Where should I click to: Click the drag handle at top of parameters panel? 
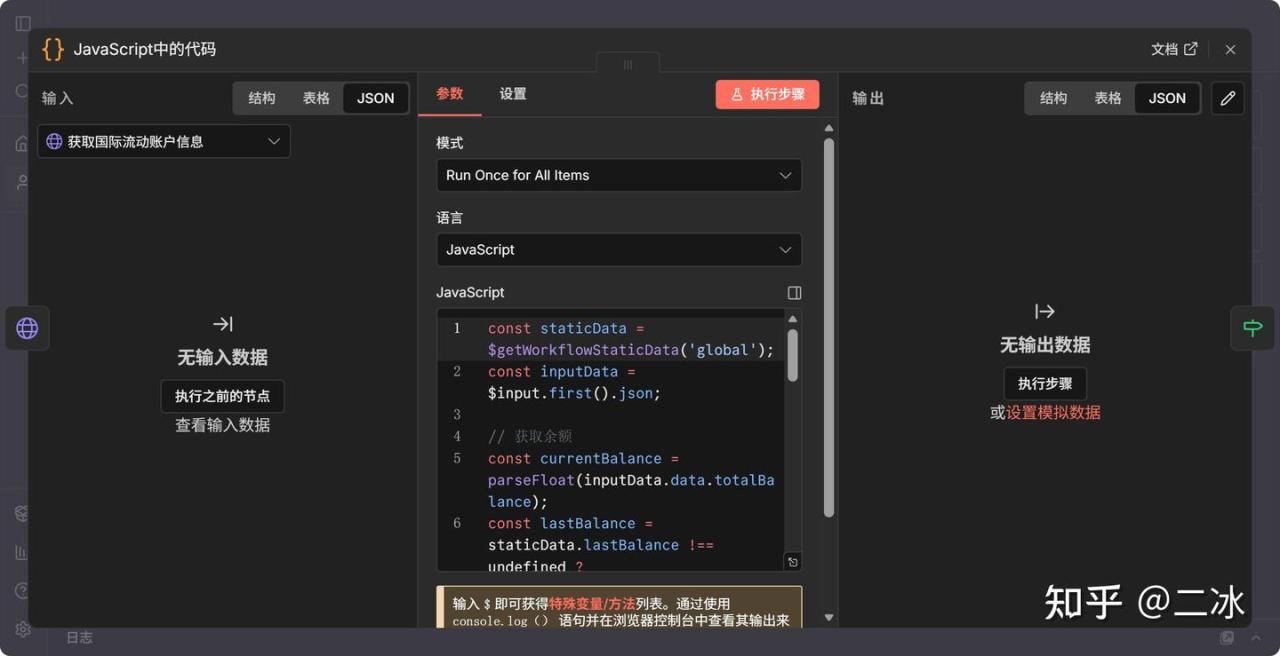(x=628, y=65)
